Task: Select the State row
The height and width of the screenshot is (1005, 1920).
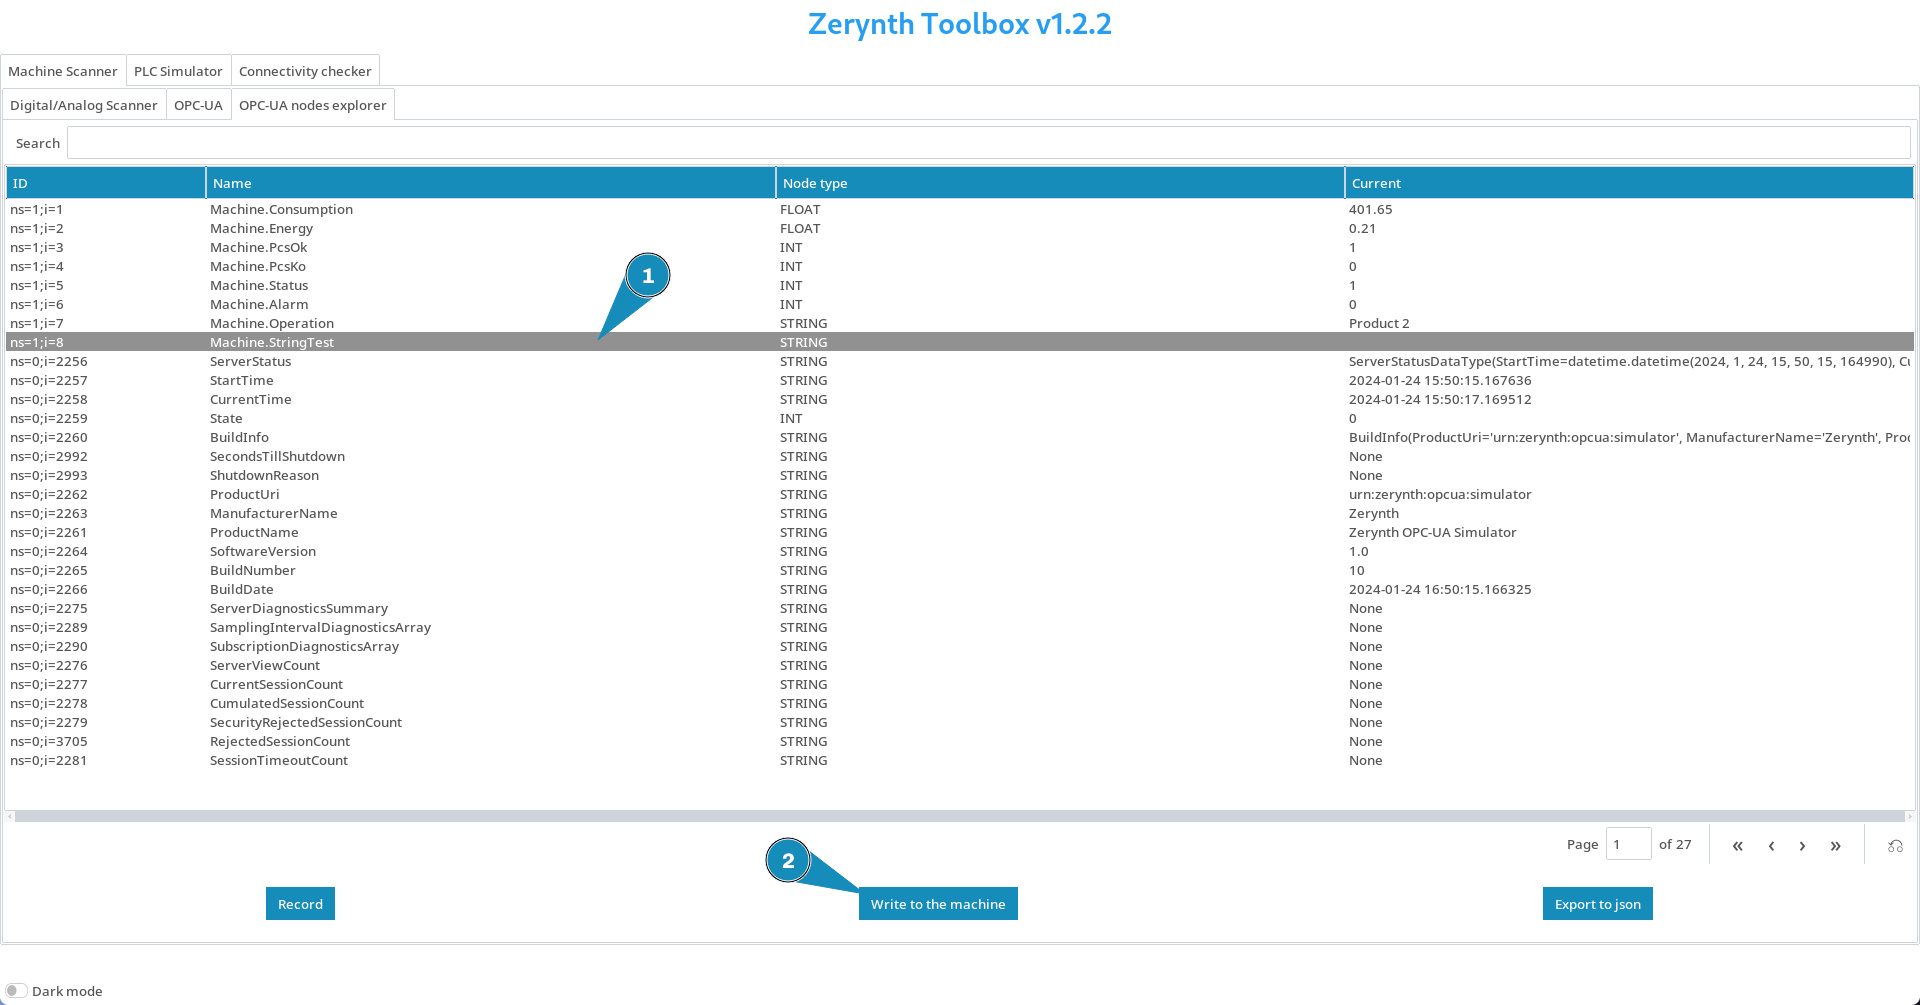Action: coord(960,418)
